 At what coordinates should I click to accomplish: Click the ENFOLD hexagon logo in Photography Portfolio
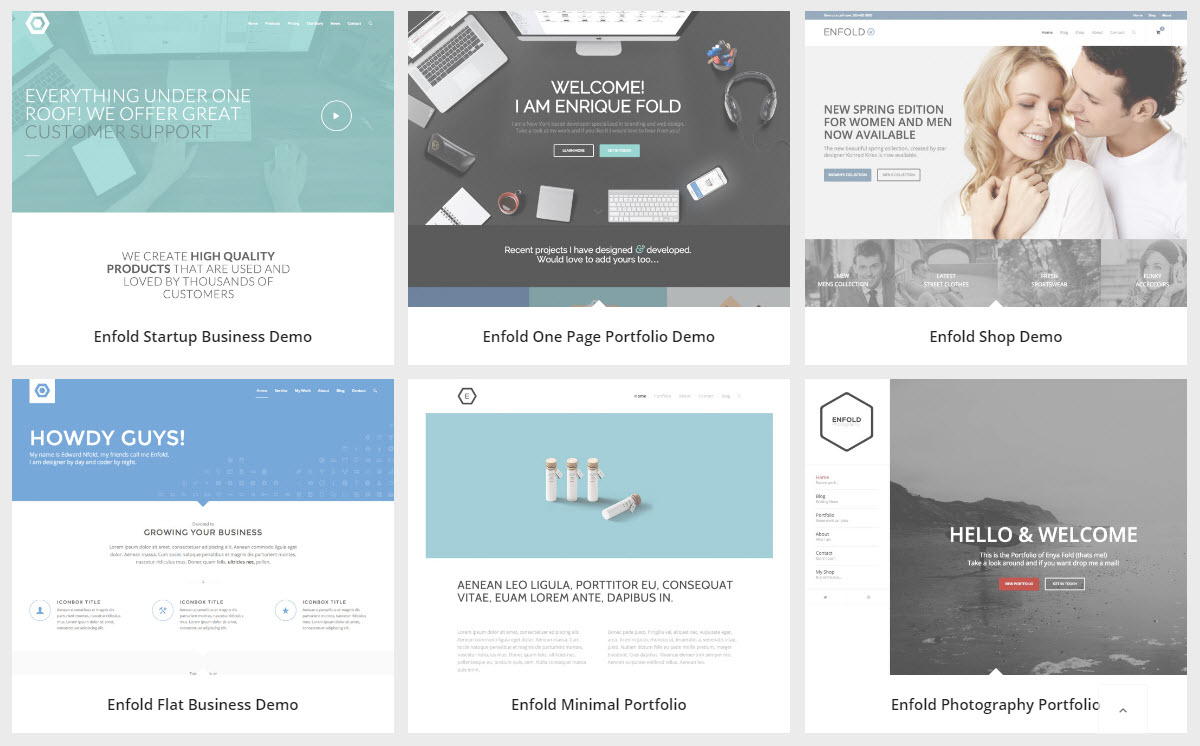coord(846,421)
